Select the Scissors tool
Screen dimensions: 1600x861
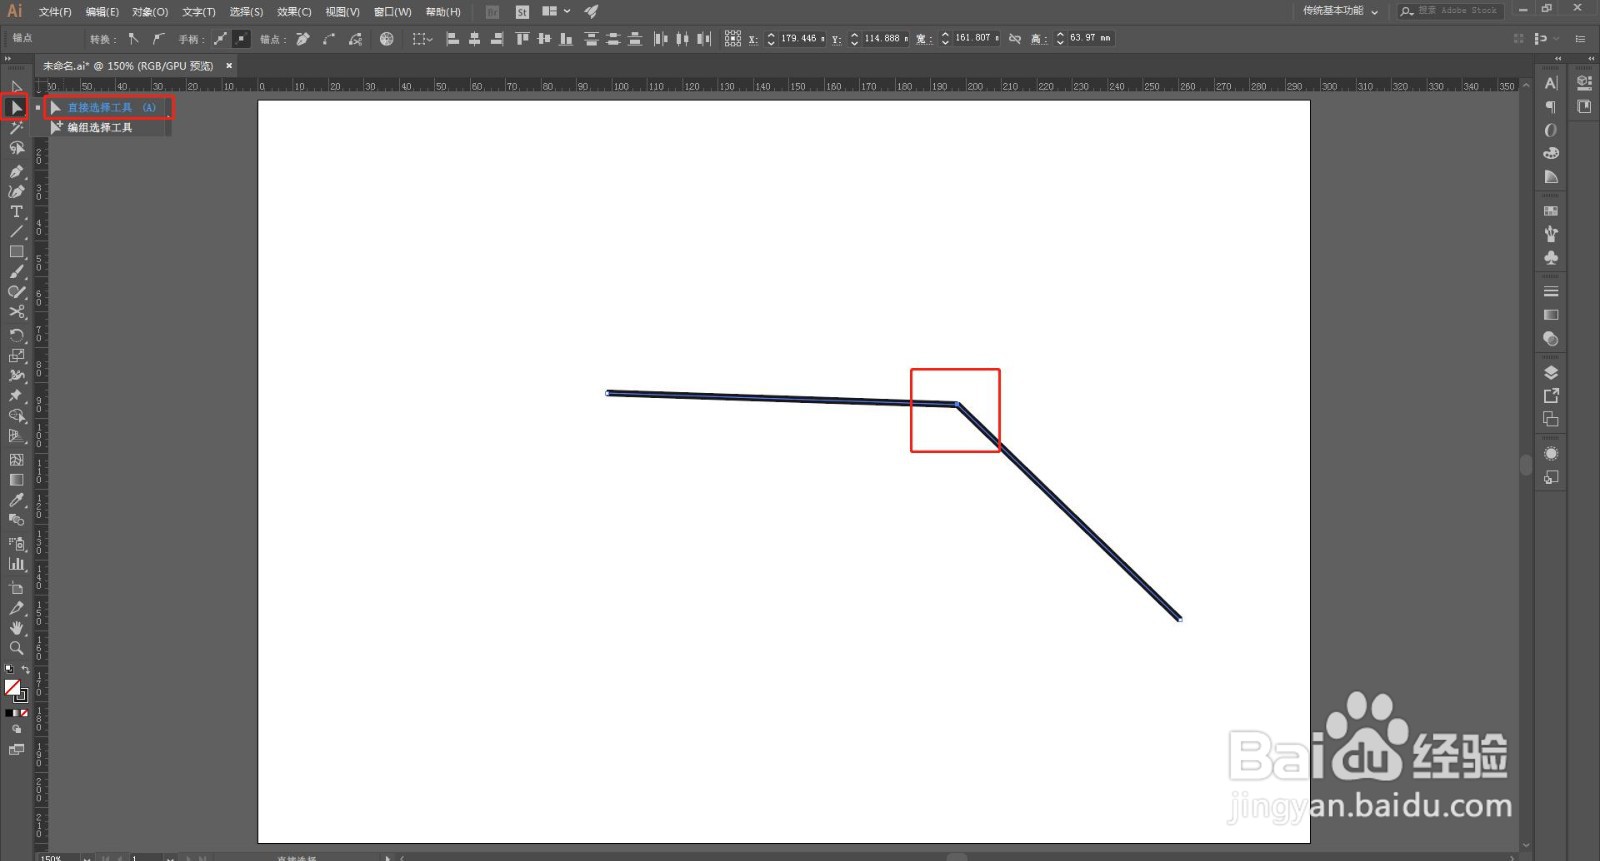[x=16, y=312]
